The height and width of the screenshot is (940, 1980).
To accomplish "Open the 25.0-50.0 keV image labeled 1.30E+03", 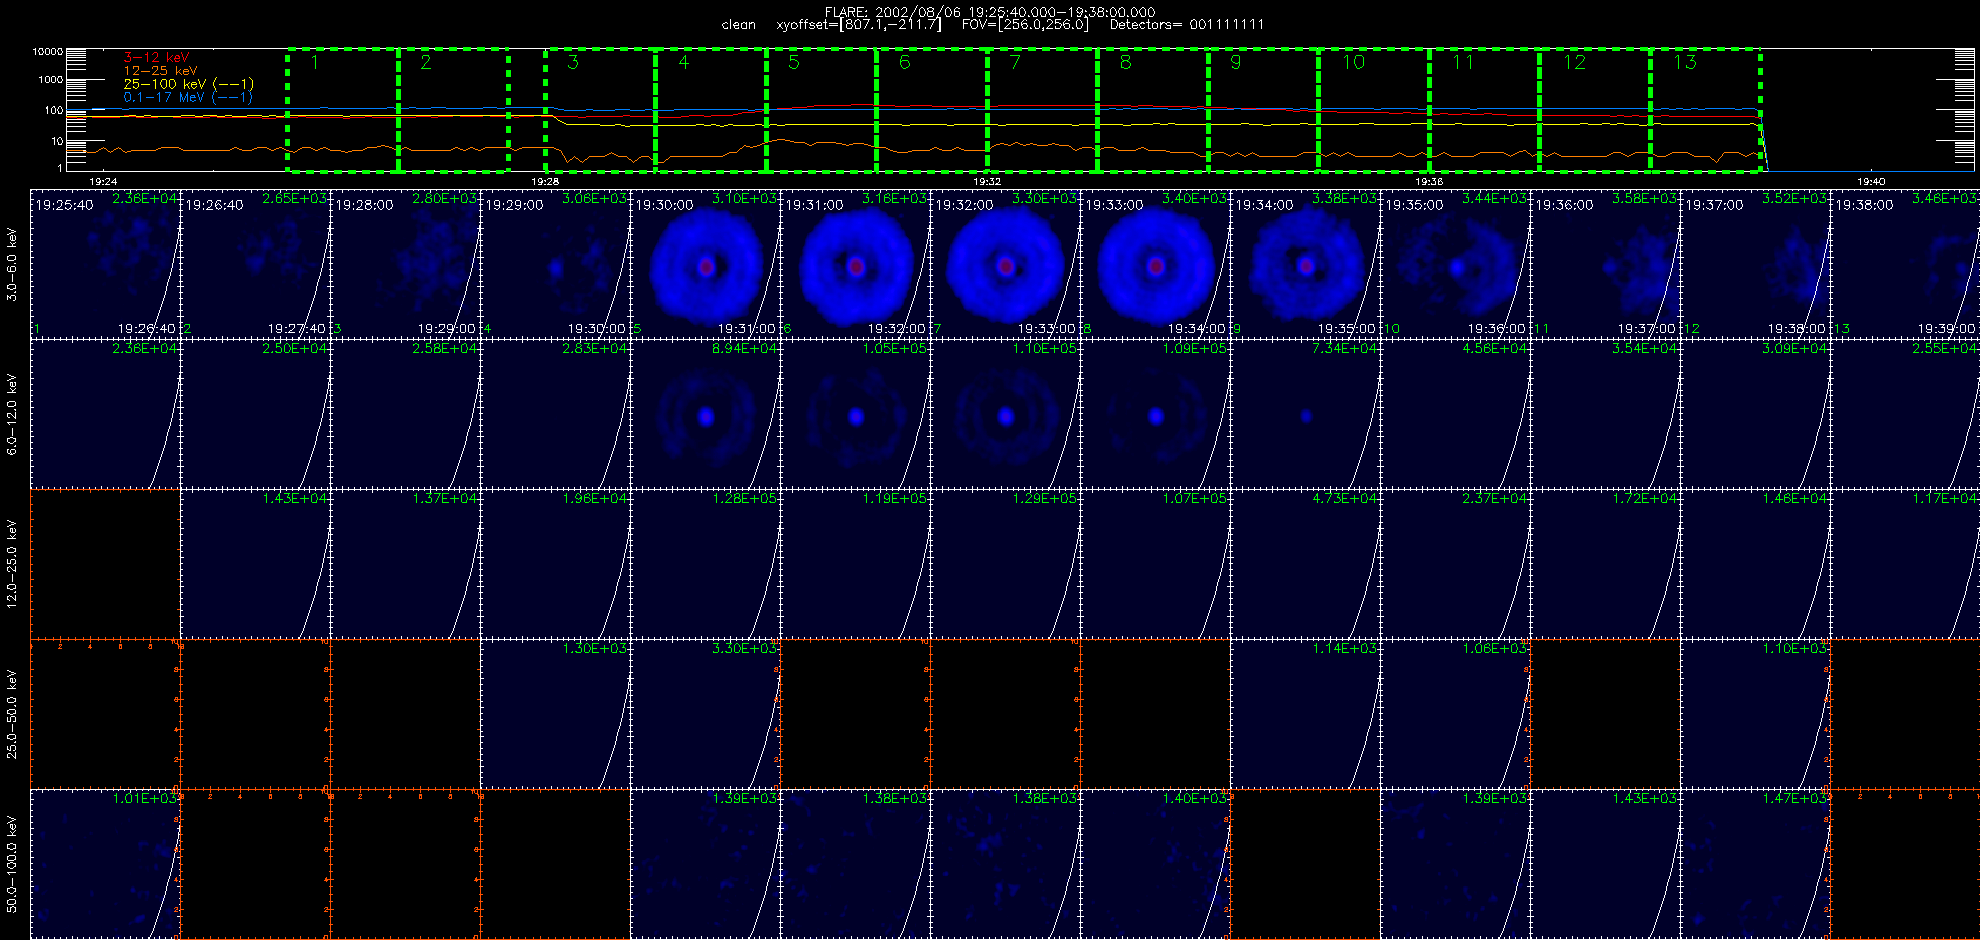I will pos(556,714).
